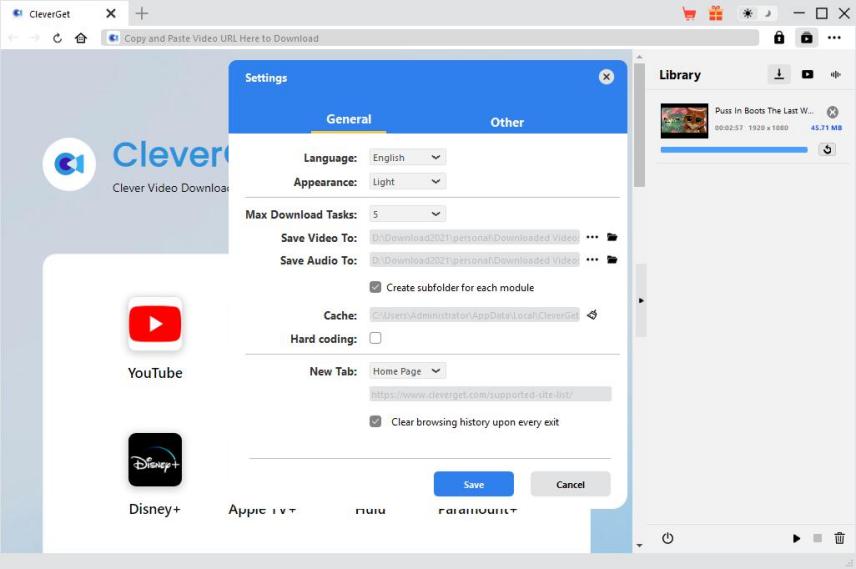Open the Language dropdown
856x569 pixels.
407,157
